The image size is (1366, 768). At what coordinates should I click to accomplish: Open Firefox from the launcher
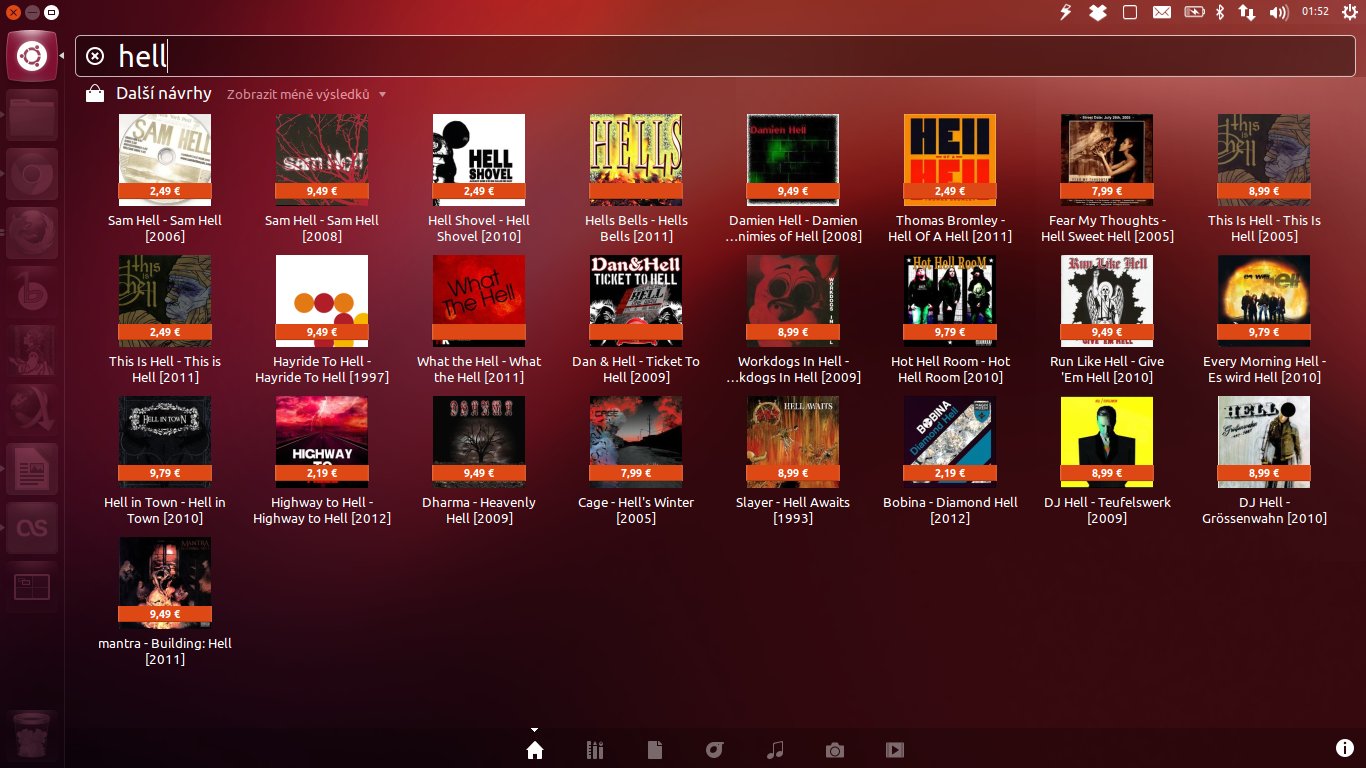31,234
